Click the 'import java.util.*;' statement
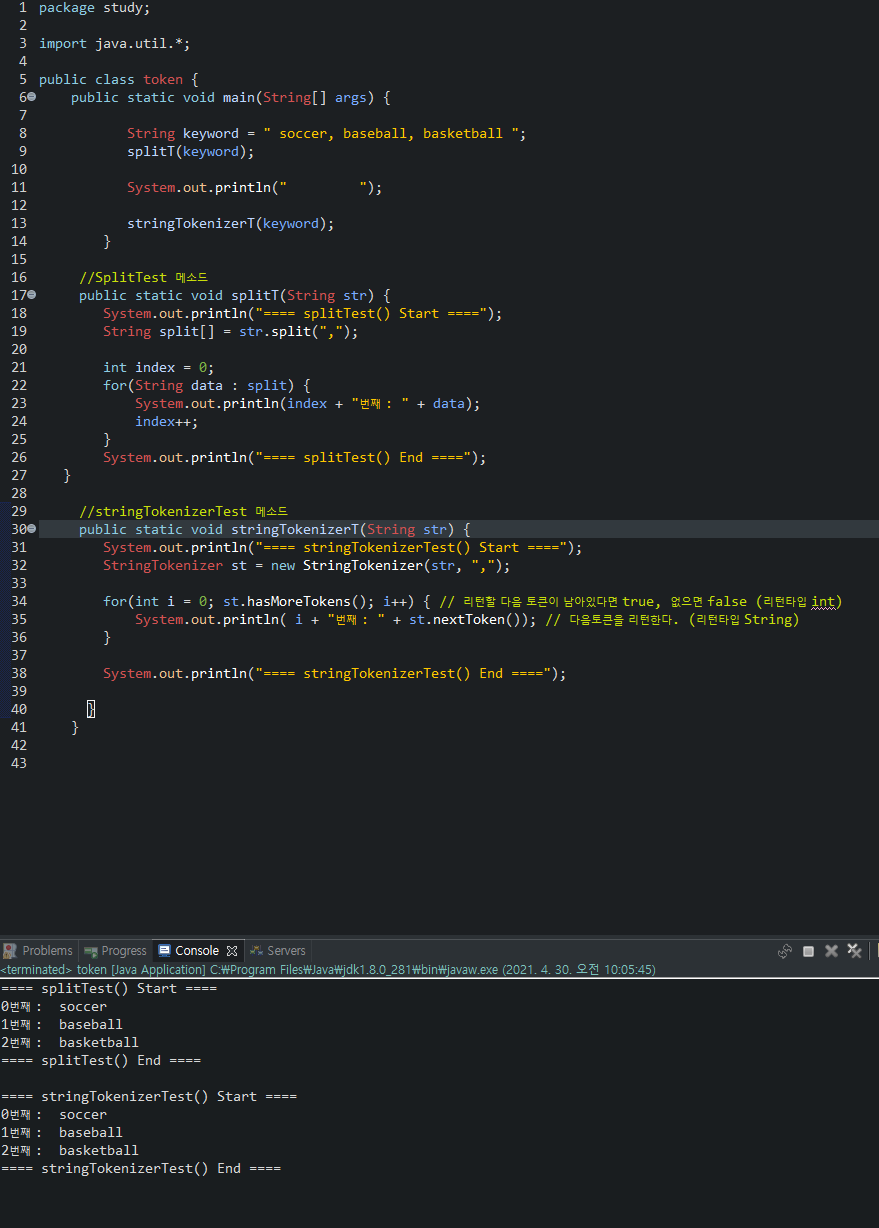 pos(115,44)
